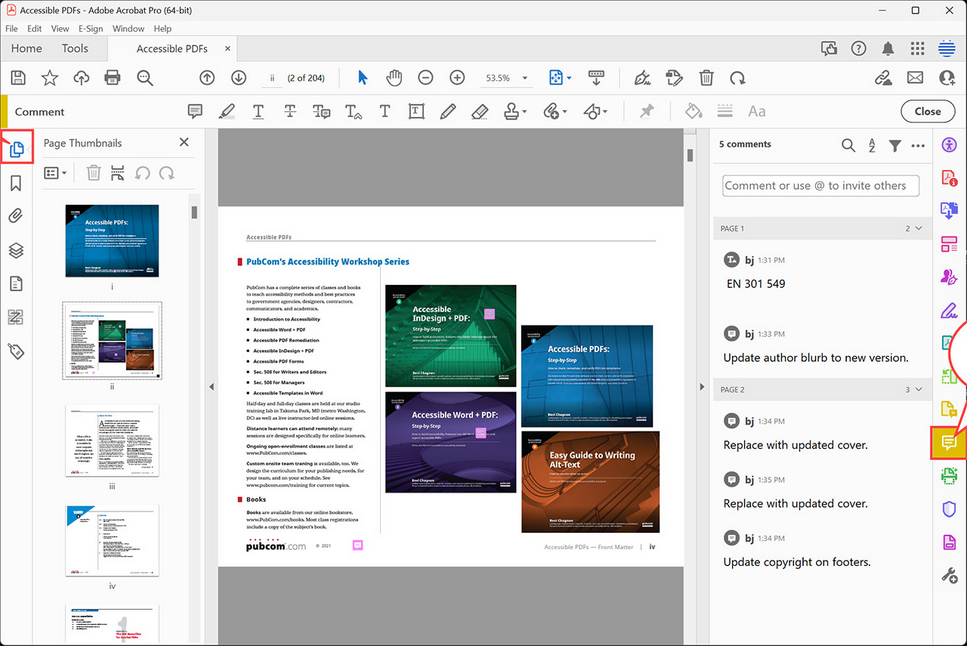Select the Eraser tool
967x646 pixels.
(x=479, y=111)
